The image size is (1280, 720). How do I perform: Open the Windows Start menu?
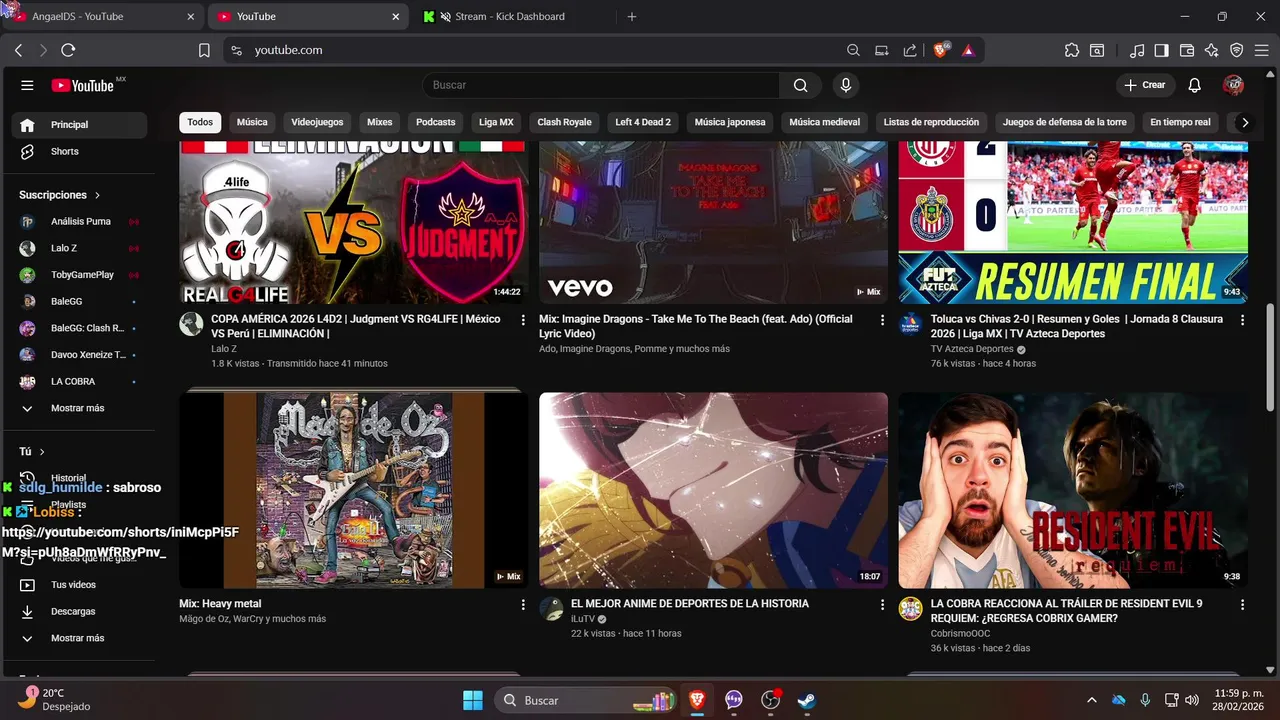point(473,700)
